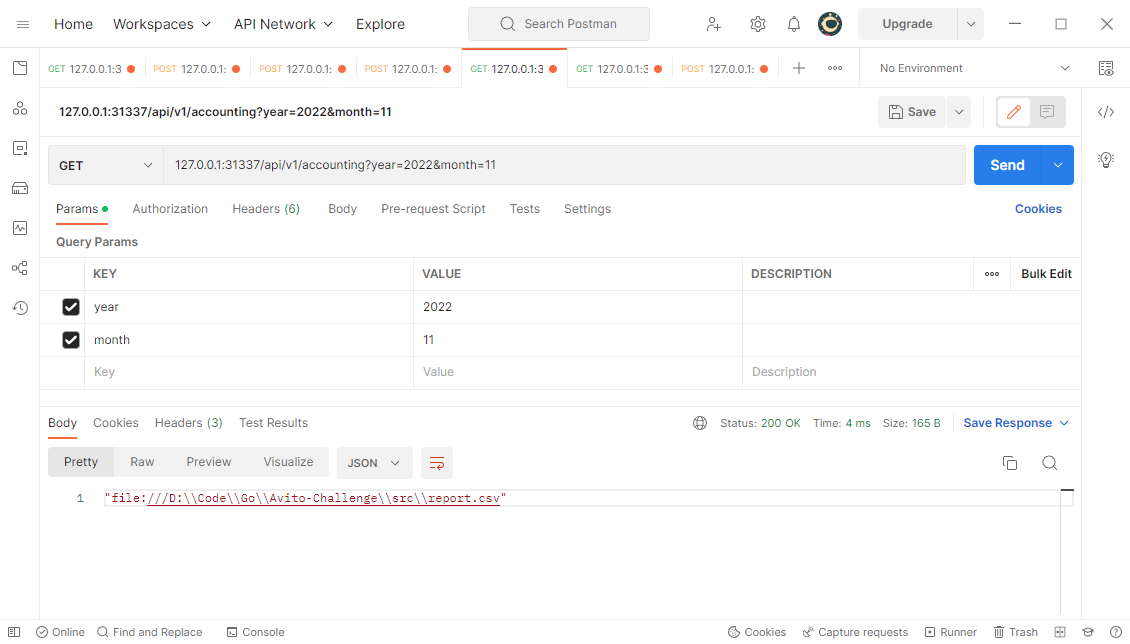The height and width of the screenshot is (644, 1130).
Task: Open the Collections sidebar panel
Action: point(20,68)
